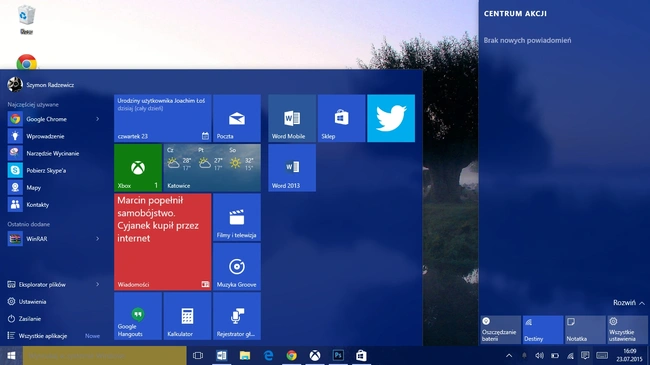The height and width of the screenshot is (365, 650).
Task: Open File Explorer from the taskbar
Action: pos(245,355)
